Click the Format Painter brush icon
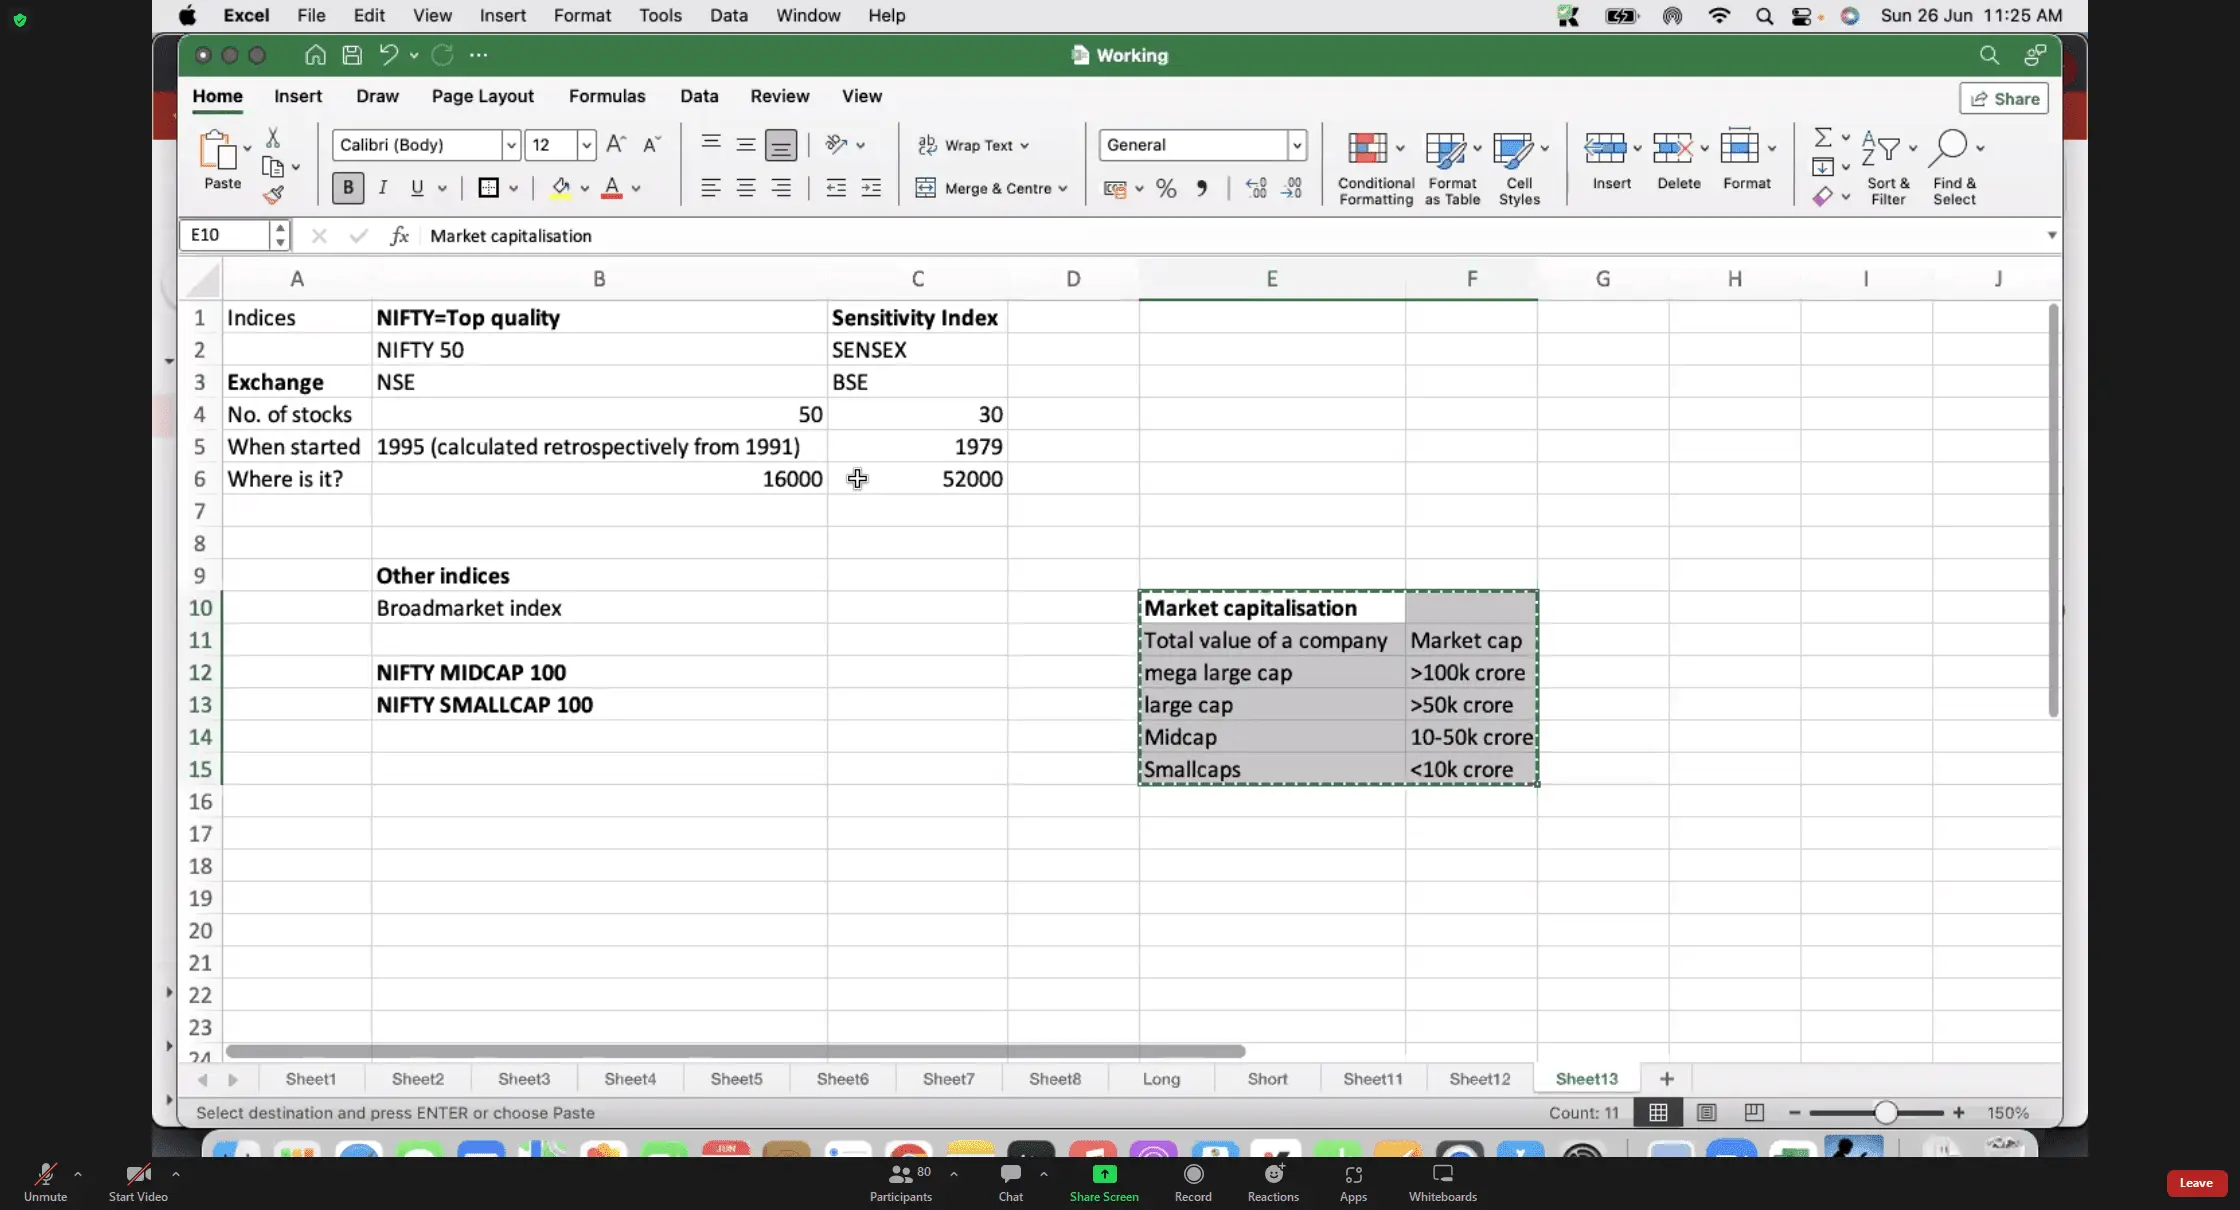 tap(273, 195)
